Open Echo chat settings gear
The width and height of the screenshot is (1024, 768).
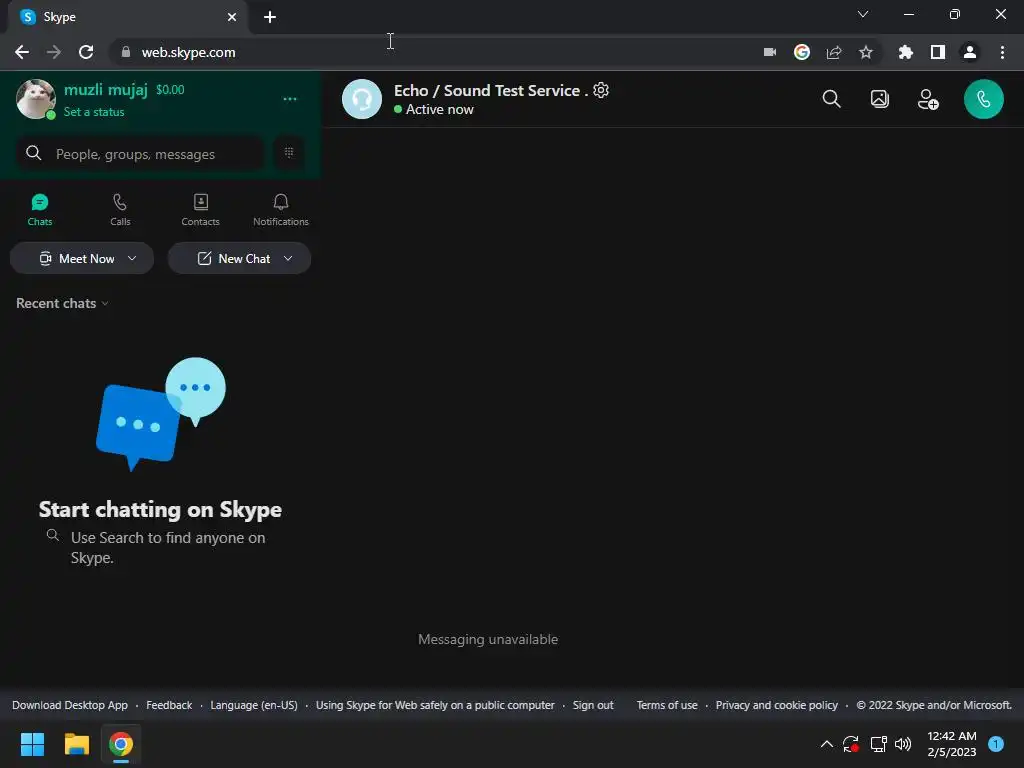click(601, 90)
